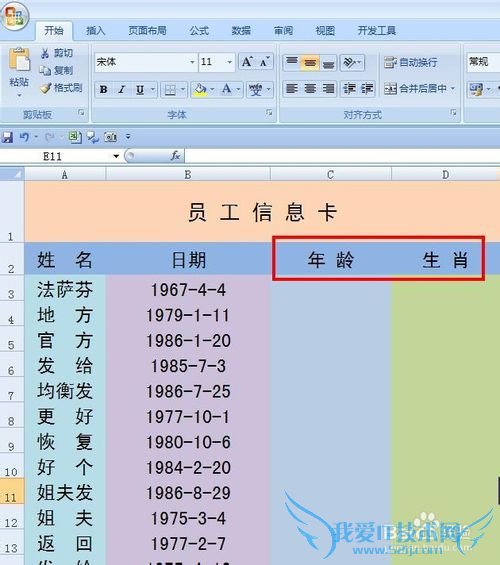Switch to the 审阅 Review tab
The width and height of the screenshot is (500, 565).
tap(283, 31)
